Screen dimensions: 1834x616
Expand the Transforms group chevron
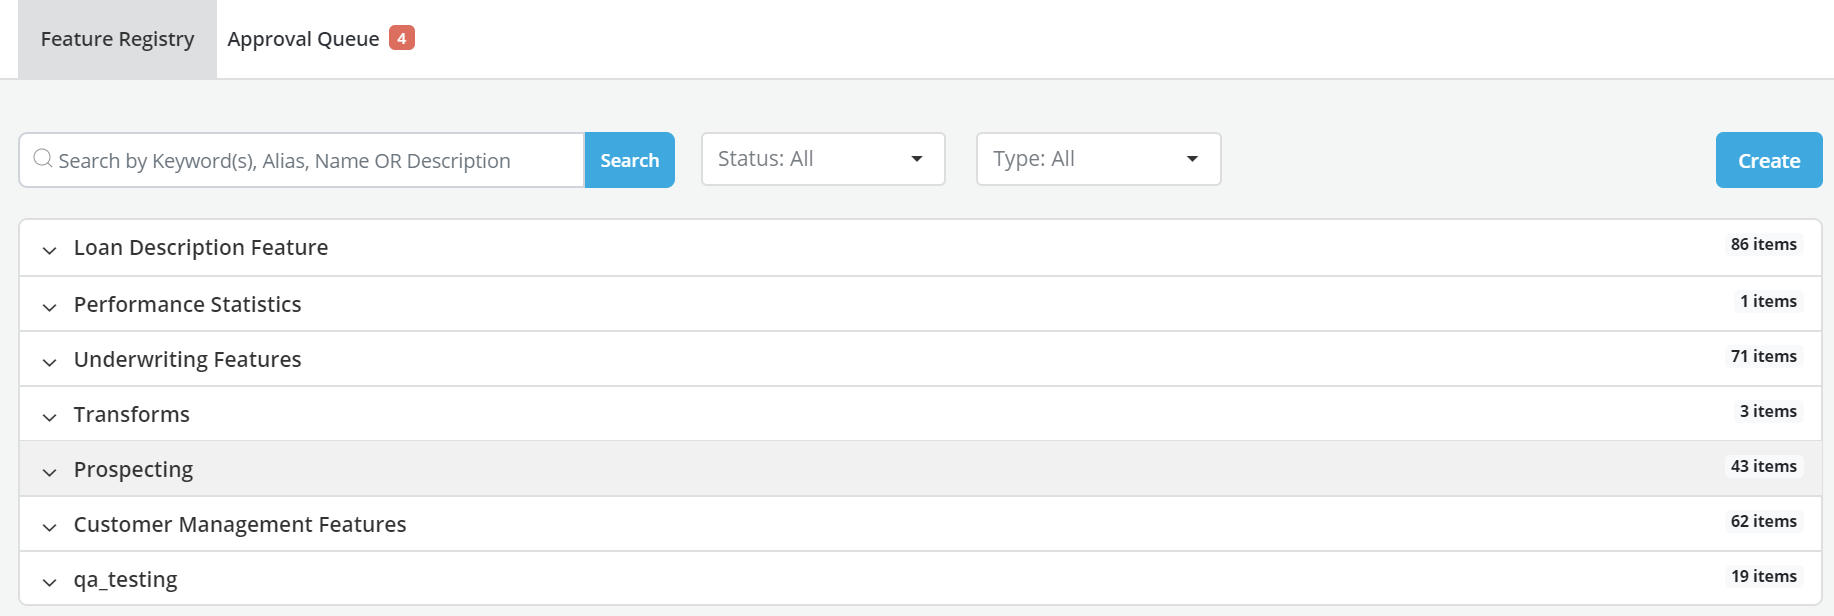click(49, 417)
